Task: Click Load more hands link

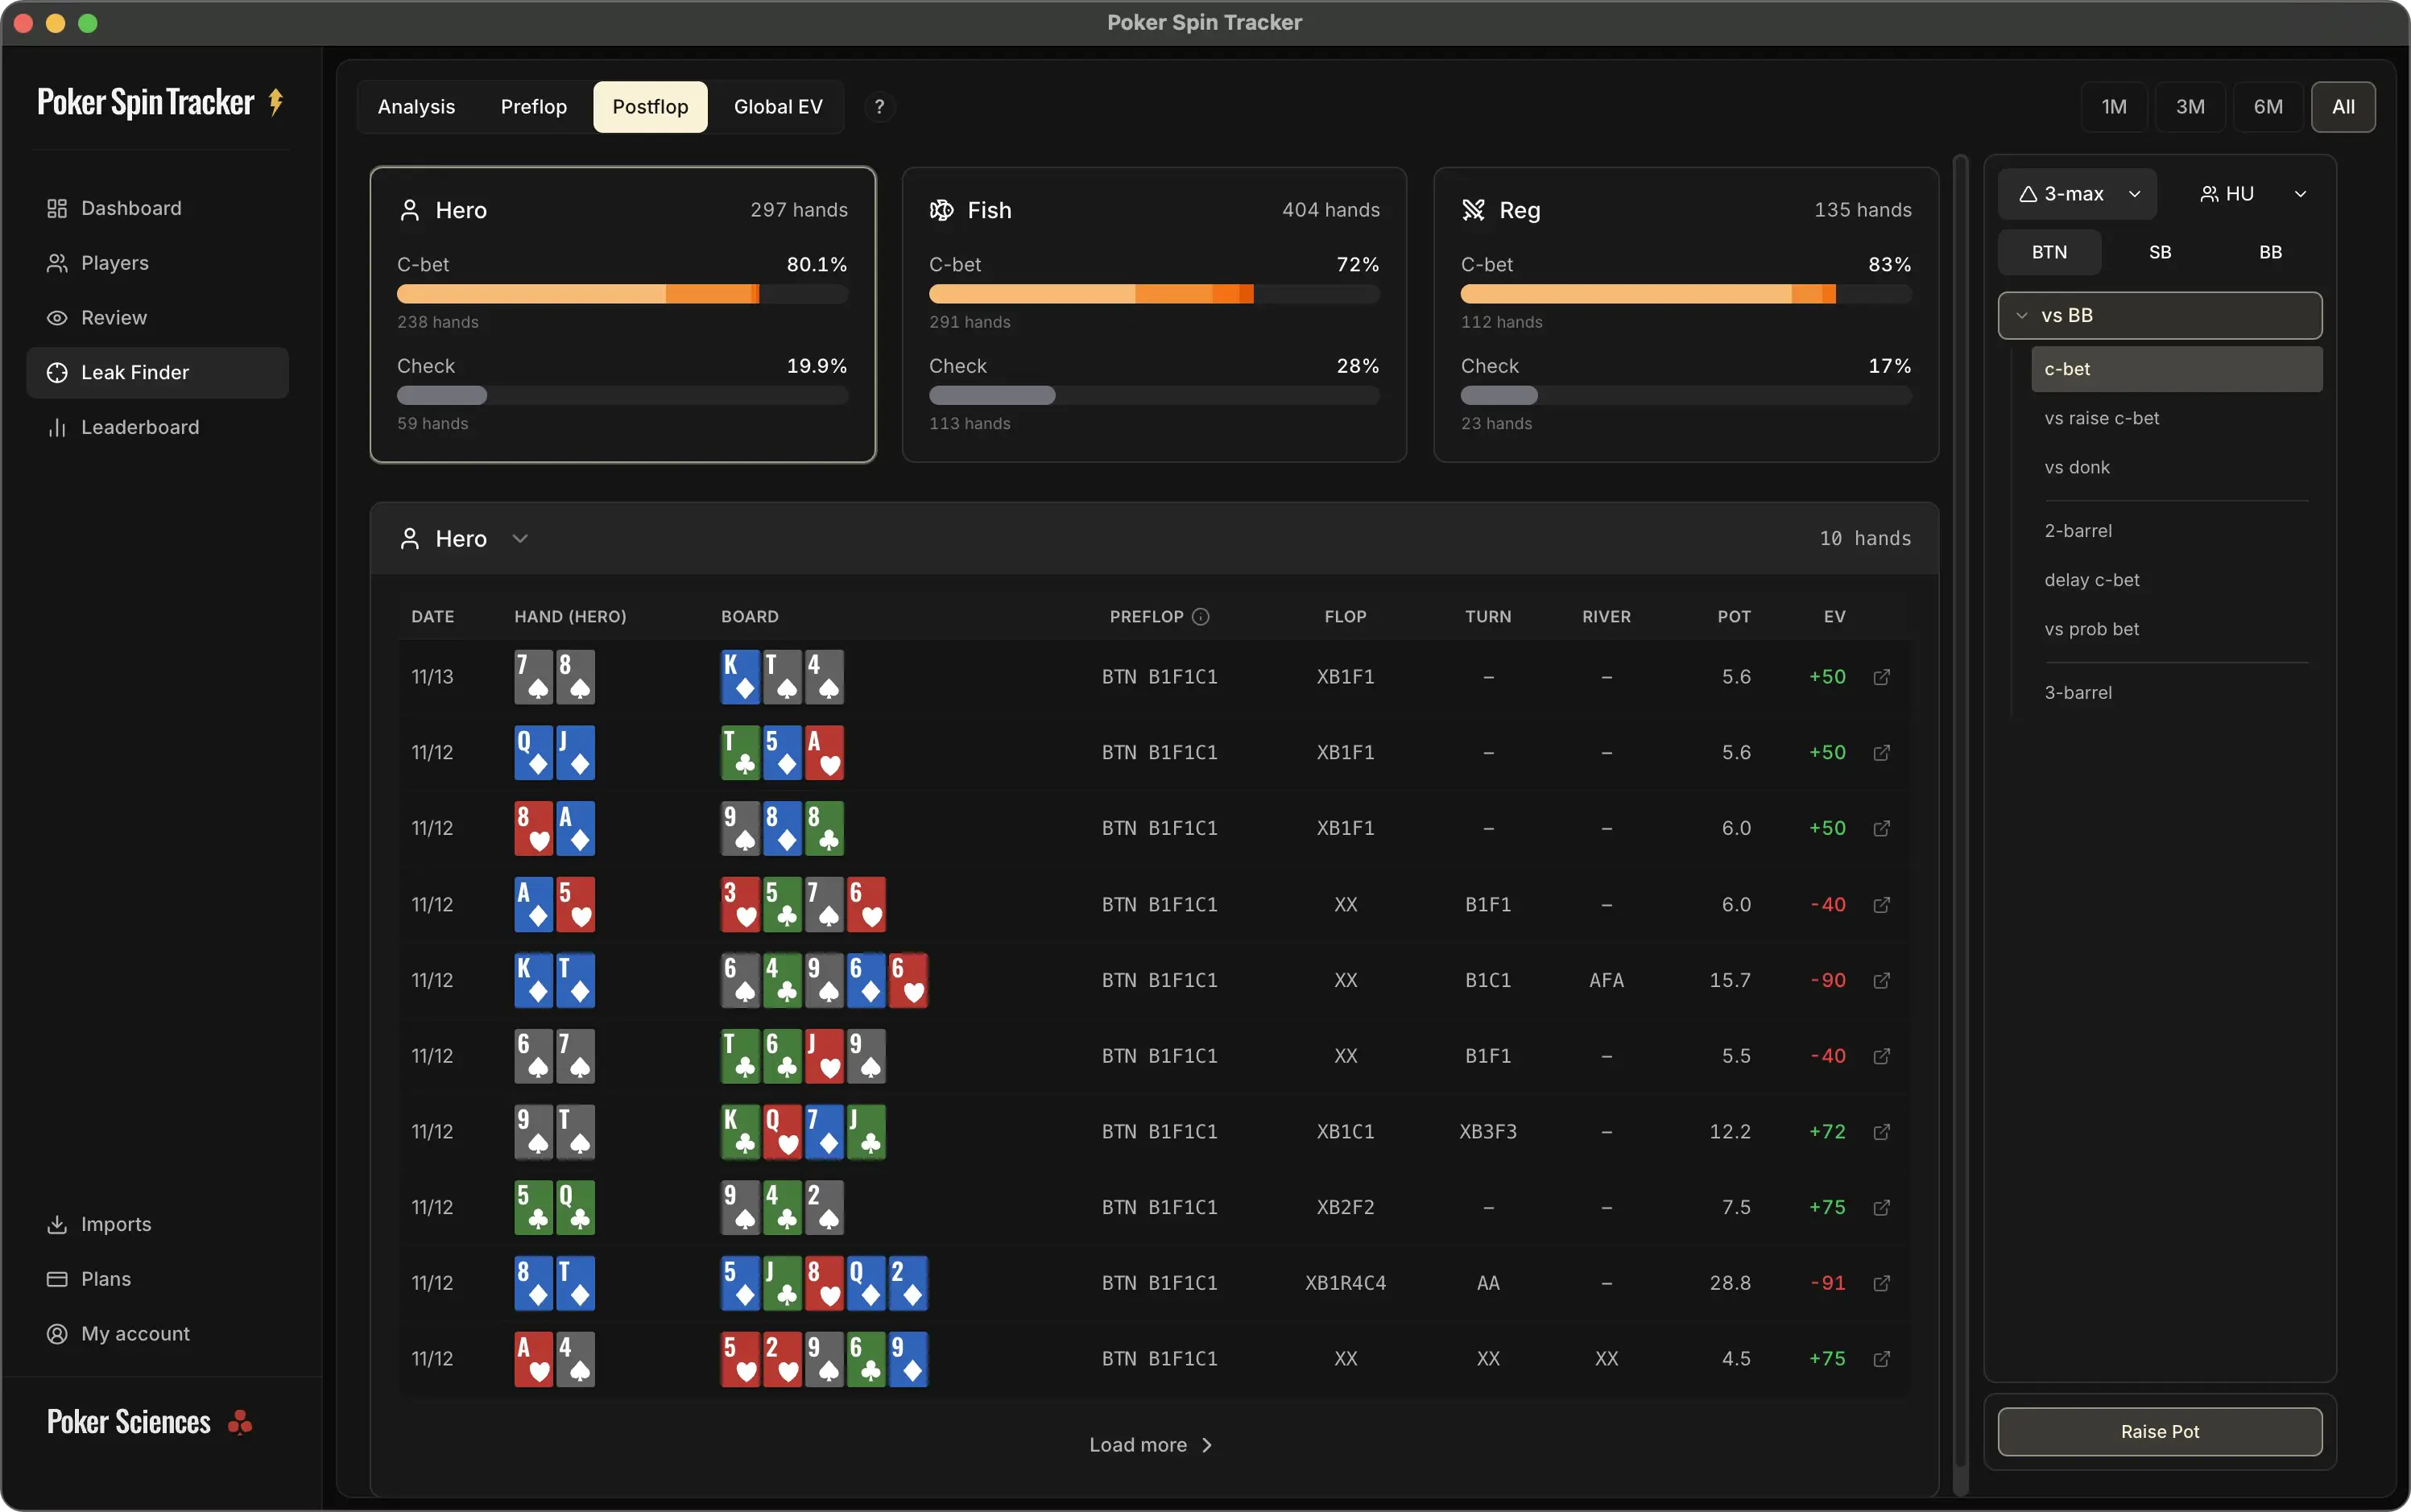Action: (1150, 1445)
